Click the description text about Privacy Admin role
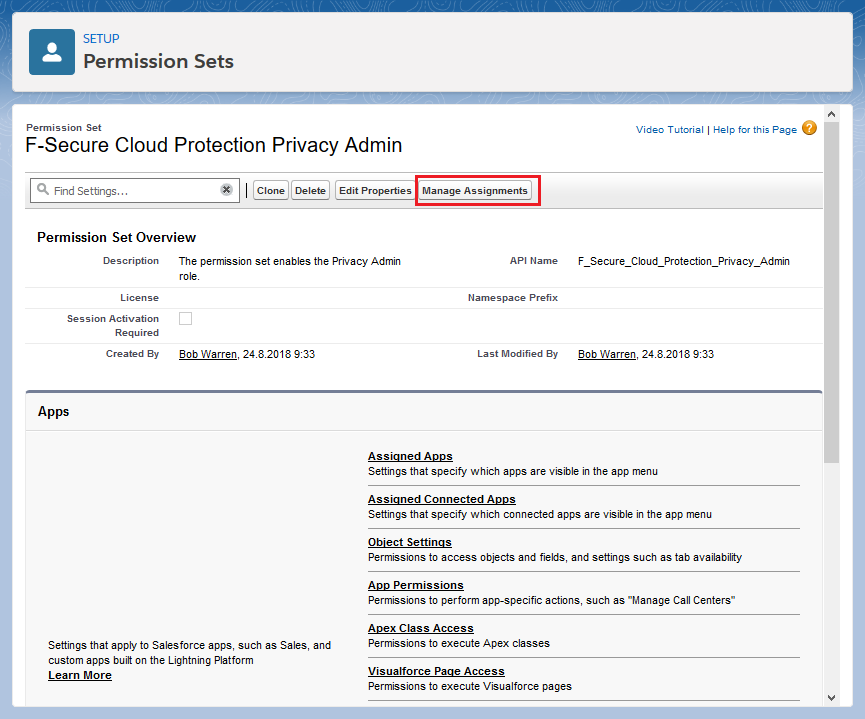Screen dimensions: 865x719 [290, 269]
